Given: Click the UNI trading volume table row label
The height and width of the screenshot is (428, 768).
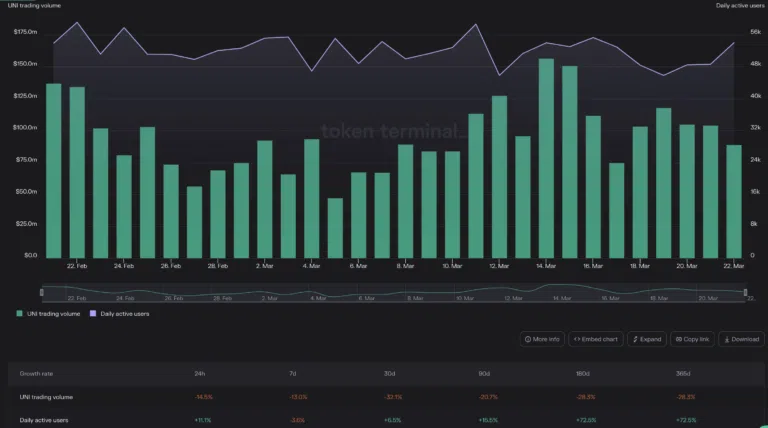Looking at the screenshot, I should (46, 397).
